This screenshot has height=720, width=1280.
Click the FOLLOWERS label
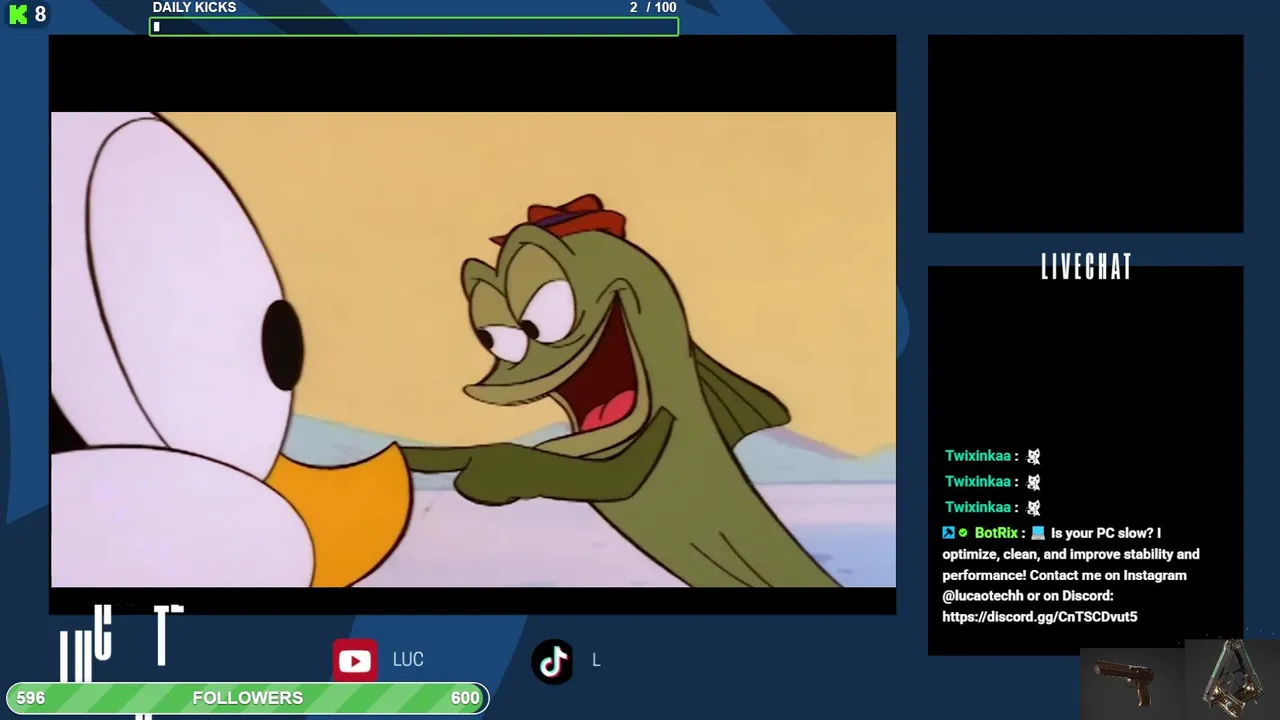coord(248,698)
